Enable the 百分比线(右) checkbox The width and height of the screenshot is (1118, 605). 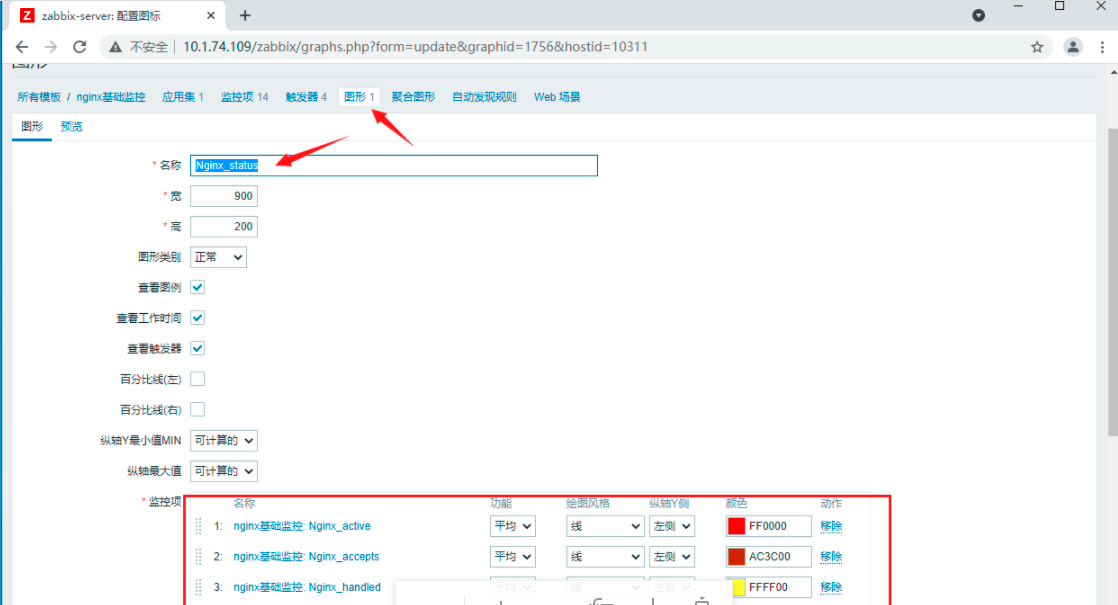coord(198,410)
